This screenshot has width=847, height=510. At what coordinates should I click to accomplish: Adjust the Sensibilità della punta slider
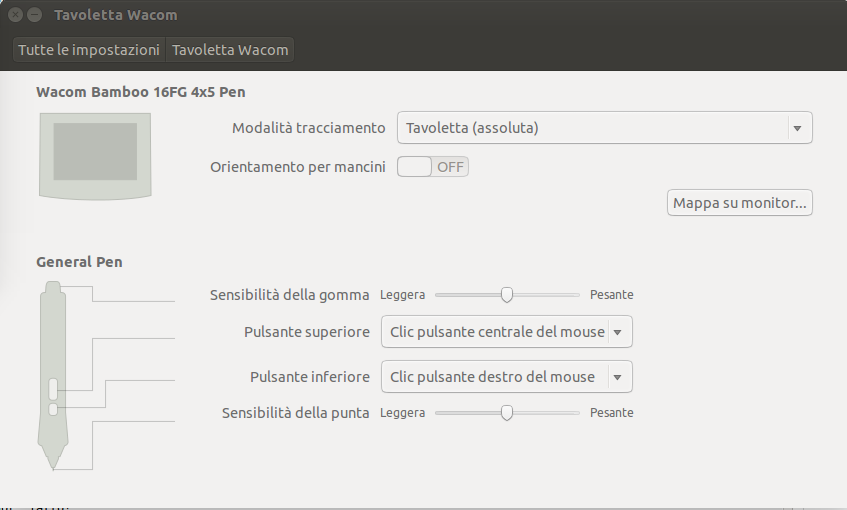pyautogui.click(x=507, y=413)
